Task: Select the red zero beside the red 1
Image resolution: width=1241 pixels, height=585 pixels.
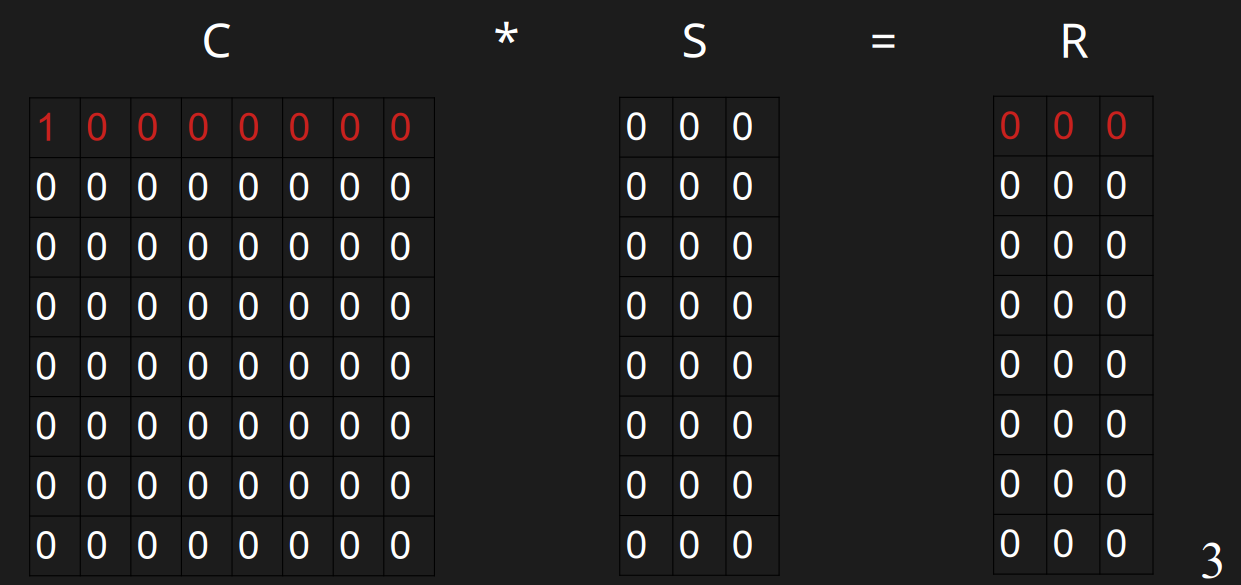Action: [x=97, y=128]
